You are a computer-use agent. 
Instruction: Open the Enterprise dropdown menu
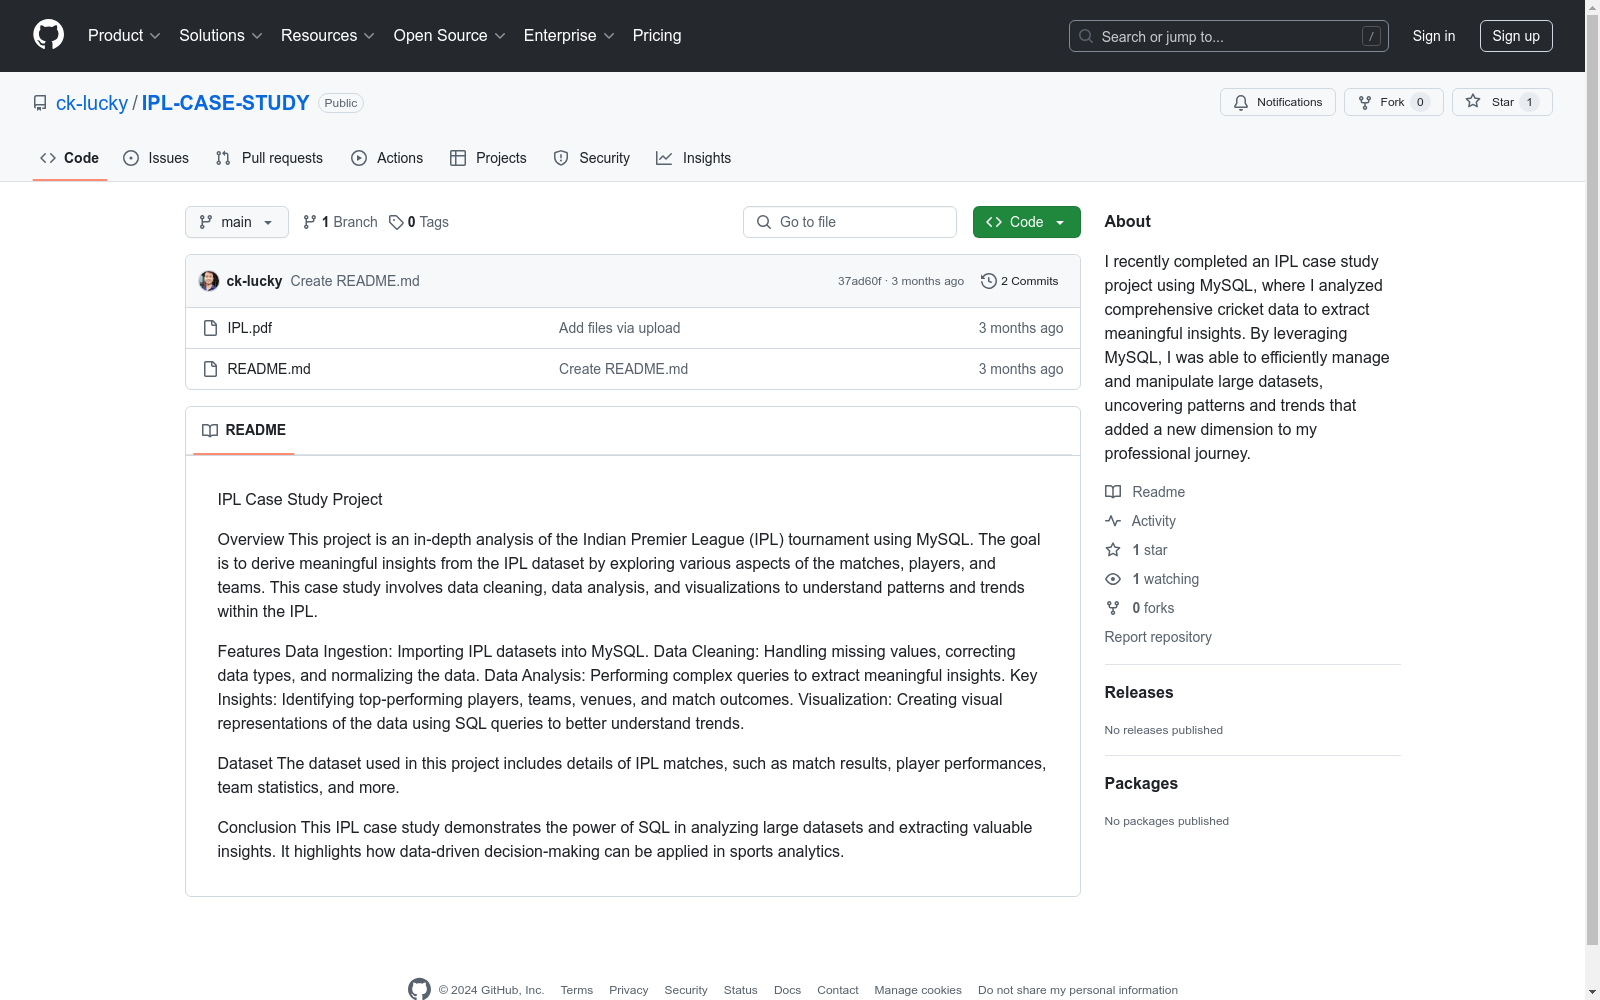pyautogui.click(x=569, y=36)
